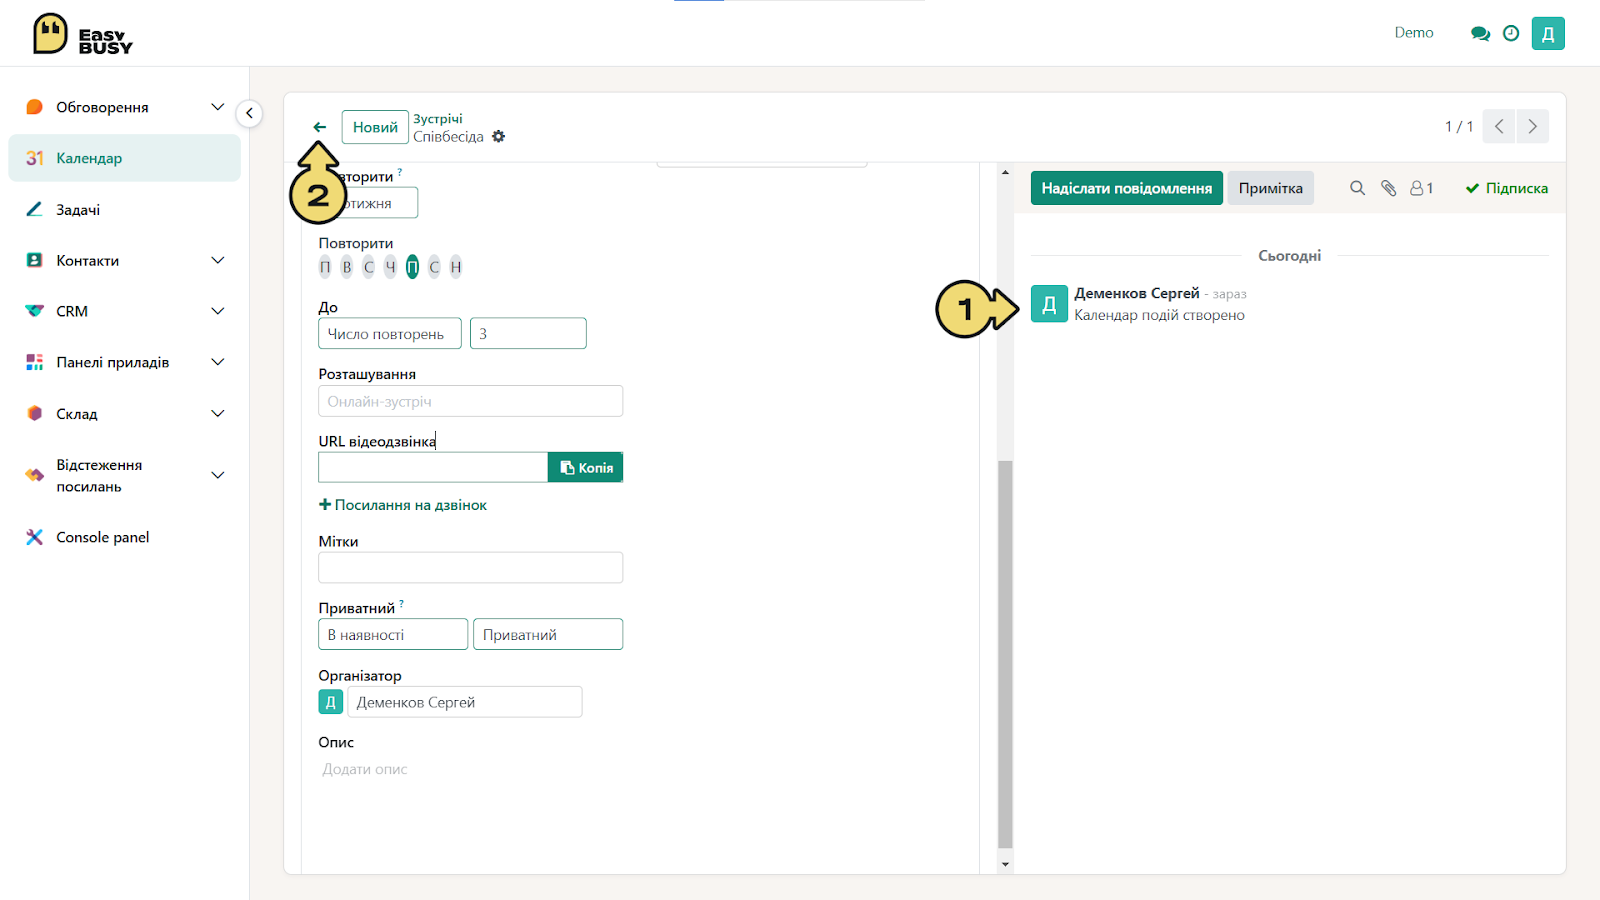
Task: Click the Копія button
Action: [586, 467]
